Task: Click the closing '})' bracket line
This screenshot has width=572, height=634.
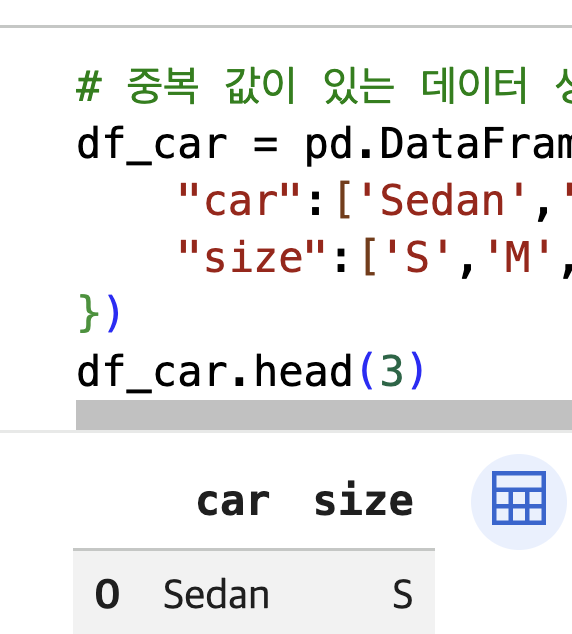Action: 99,314
